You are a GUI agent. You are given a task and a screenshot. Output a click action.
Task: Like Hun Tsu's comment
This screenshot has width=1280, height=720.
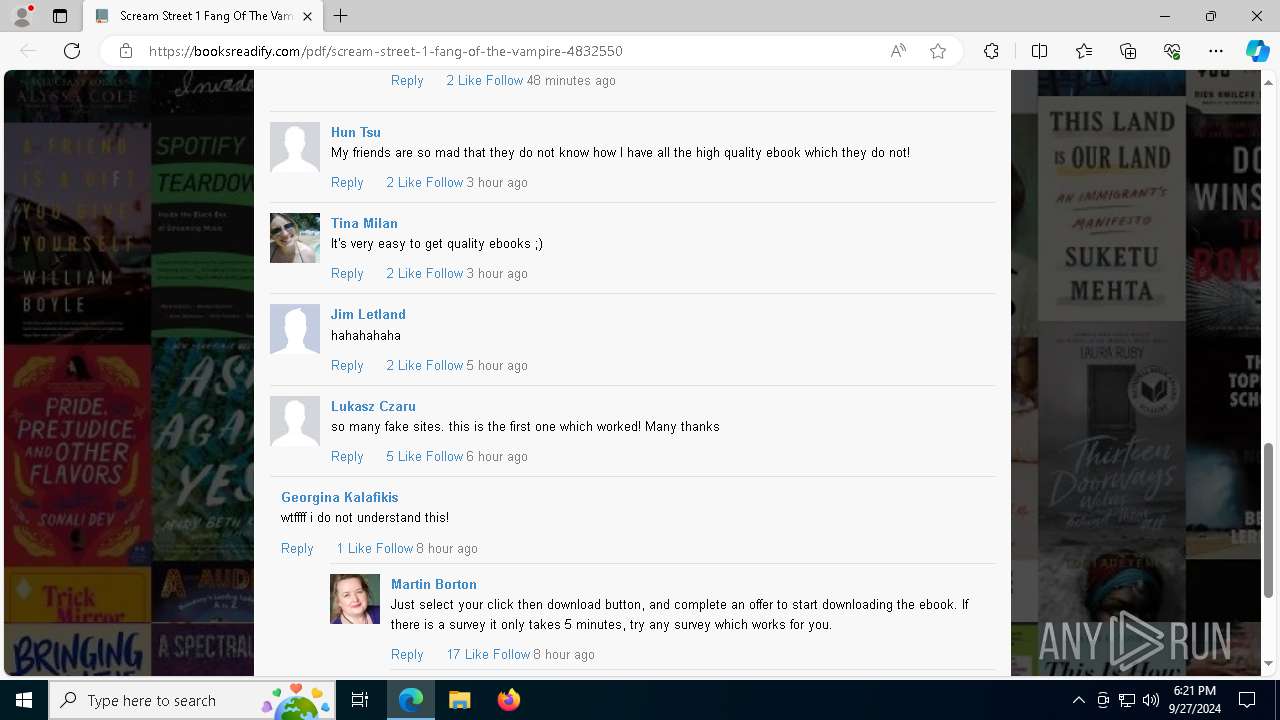coord(403,182)
